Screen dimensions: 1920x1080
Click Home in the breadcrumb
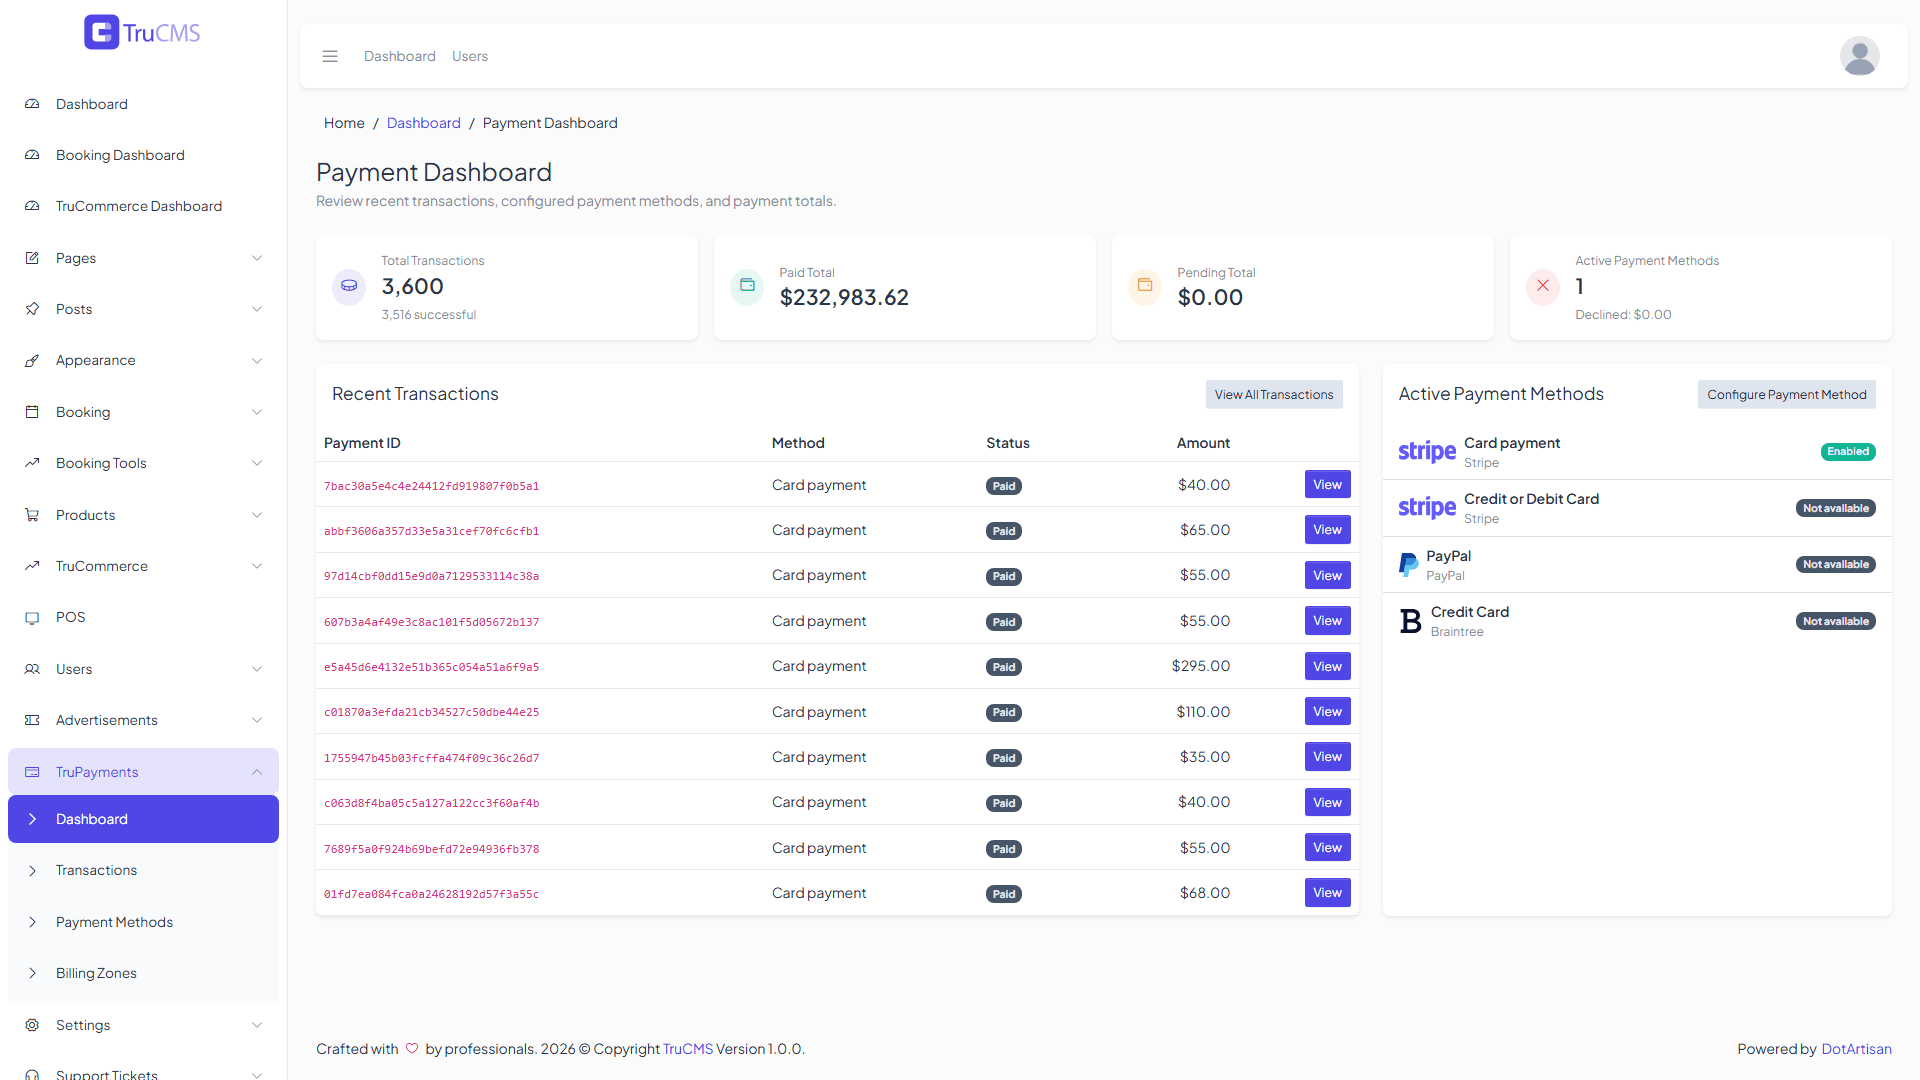[x=344, y=123]
